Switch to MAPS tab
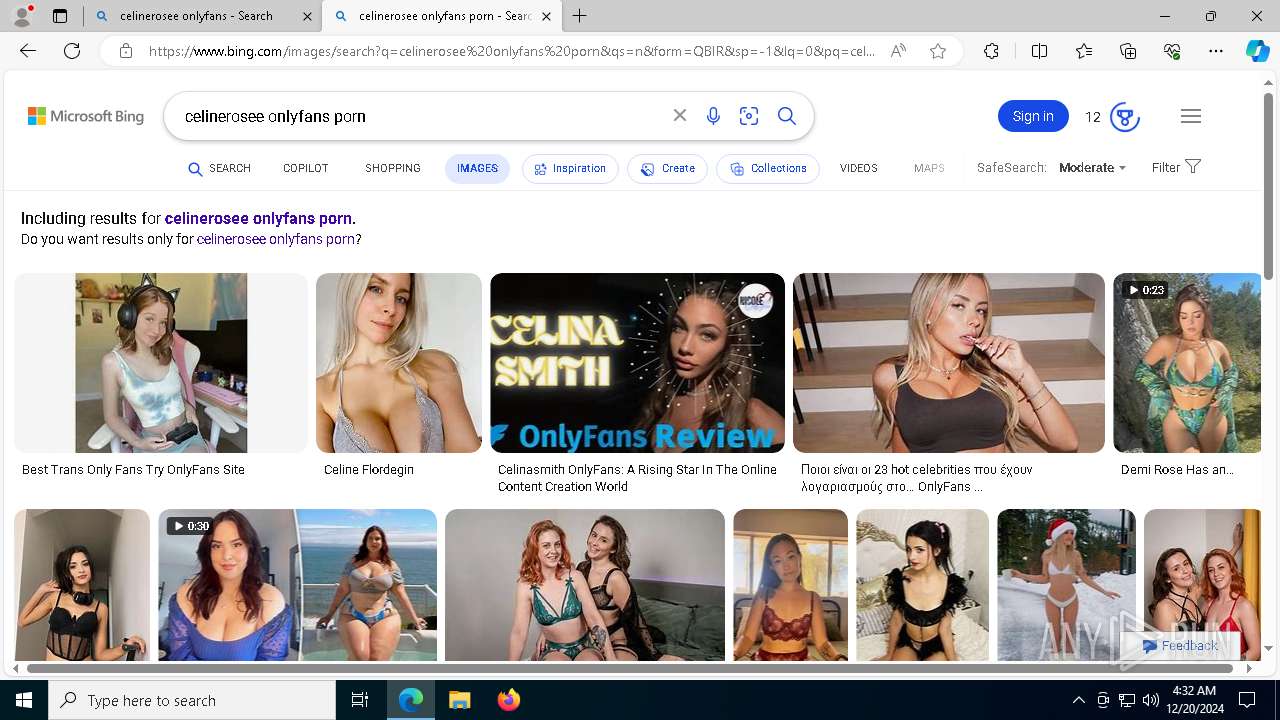 (929, 168)
